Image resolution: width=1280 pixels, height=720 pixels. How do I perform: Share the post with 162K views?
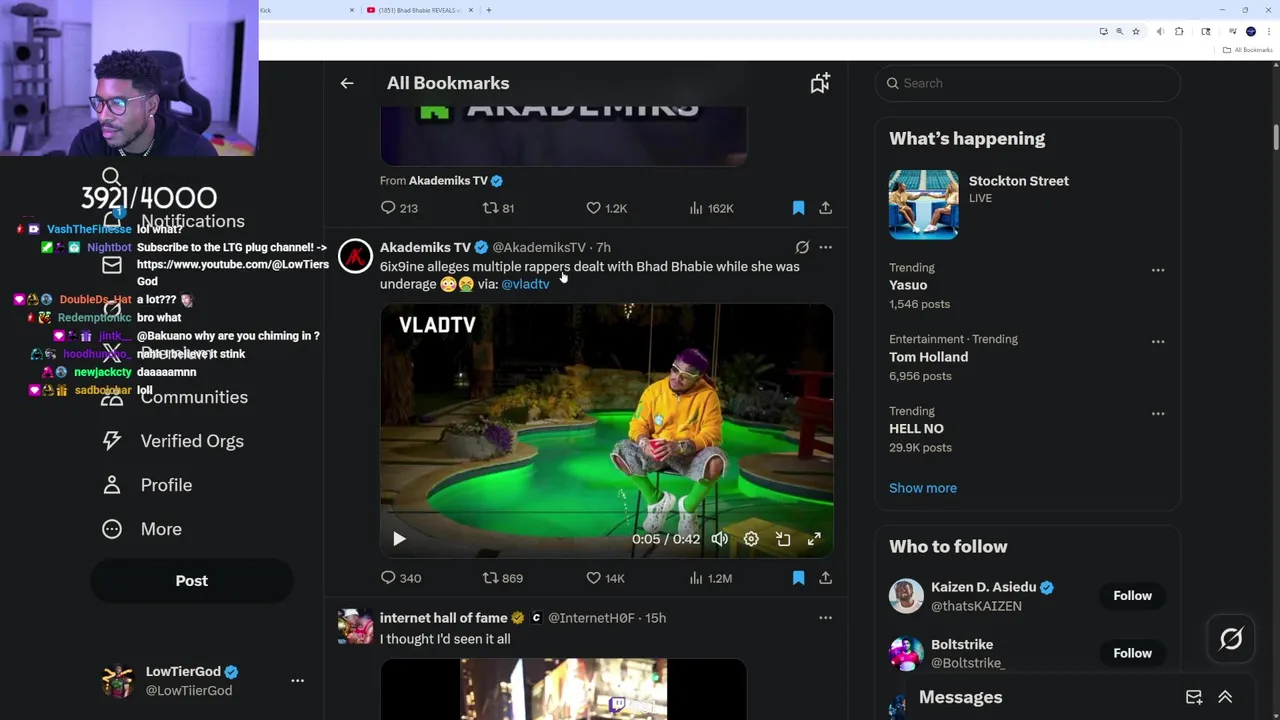tap(825, 208)
